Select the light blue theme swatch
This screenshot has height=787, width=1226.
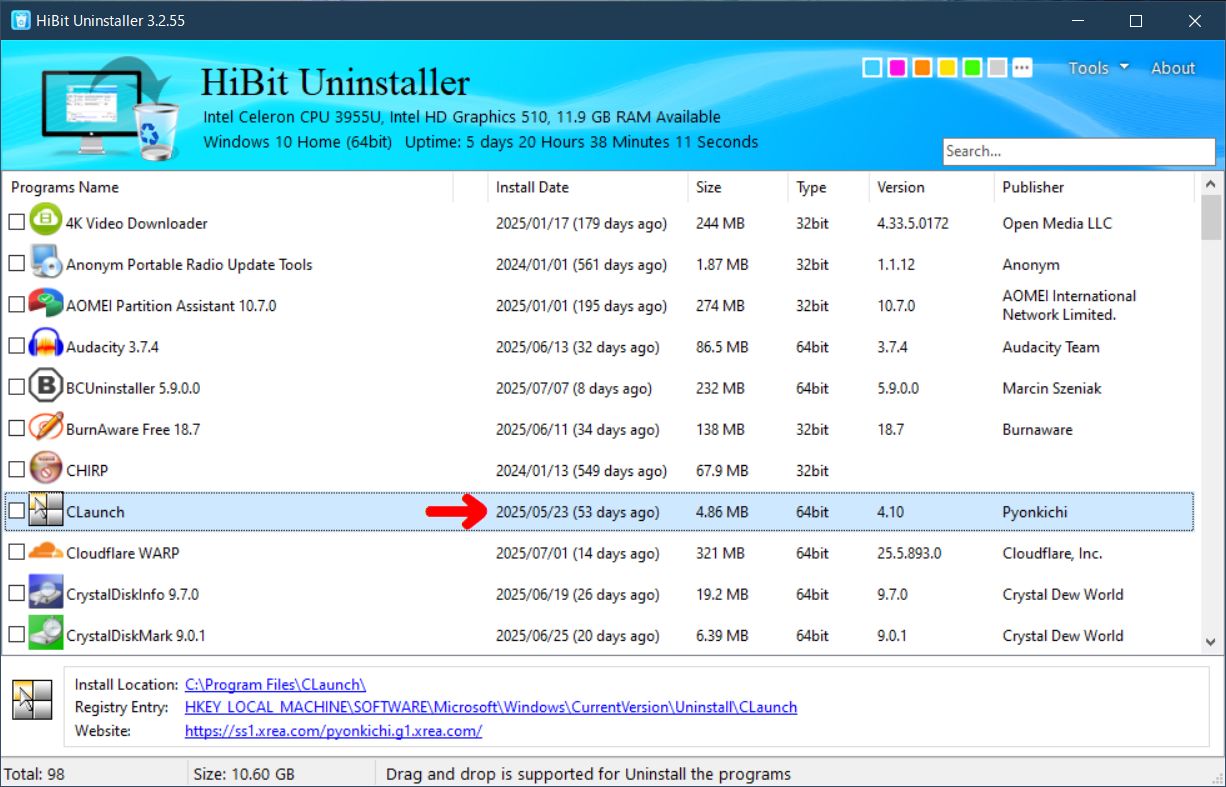click(x=872, y=68)
